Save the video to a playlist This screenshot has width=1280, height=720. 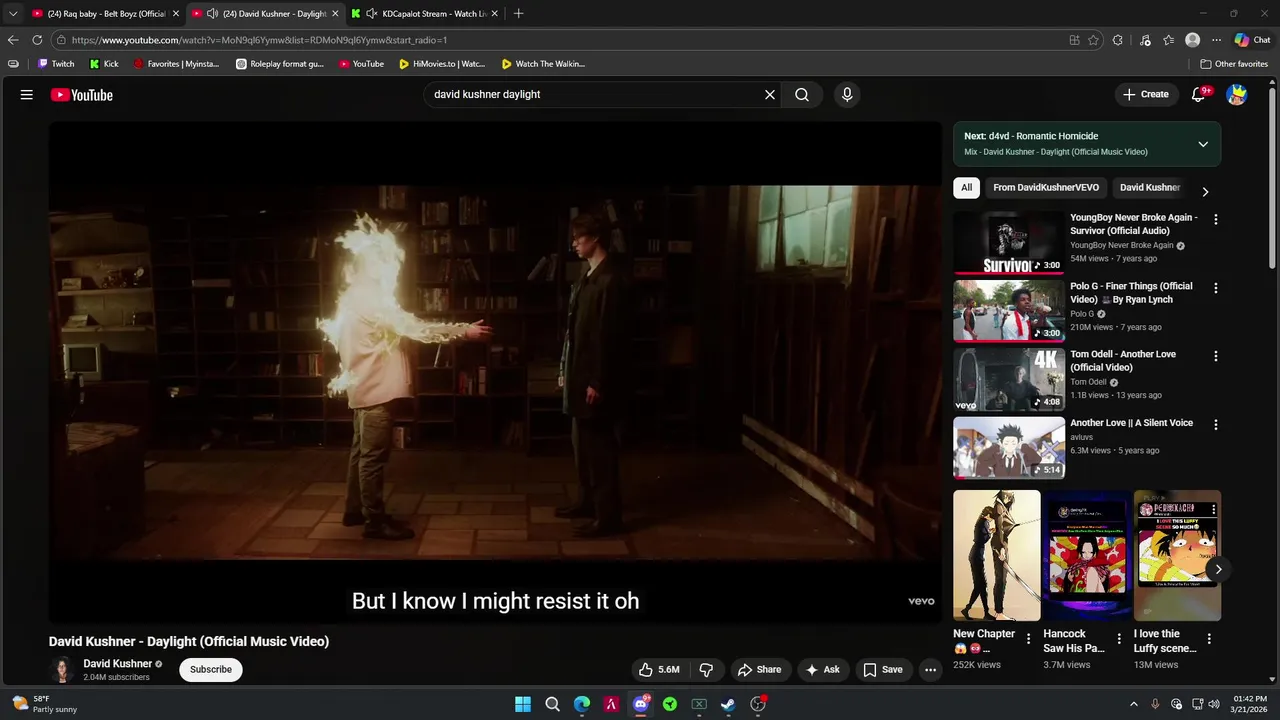tap(883, 670)
